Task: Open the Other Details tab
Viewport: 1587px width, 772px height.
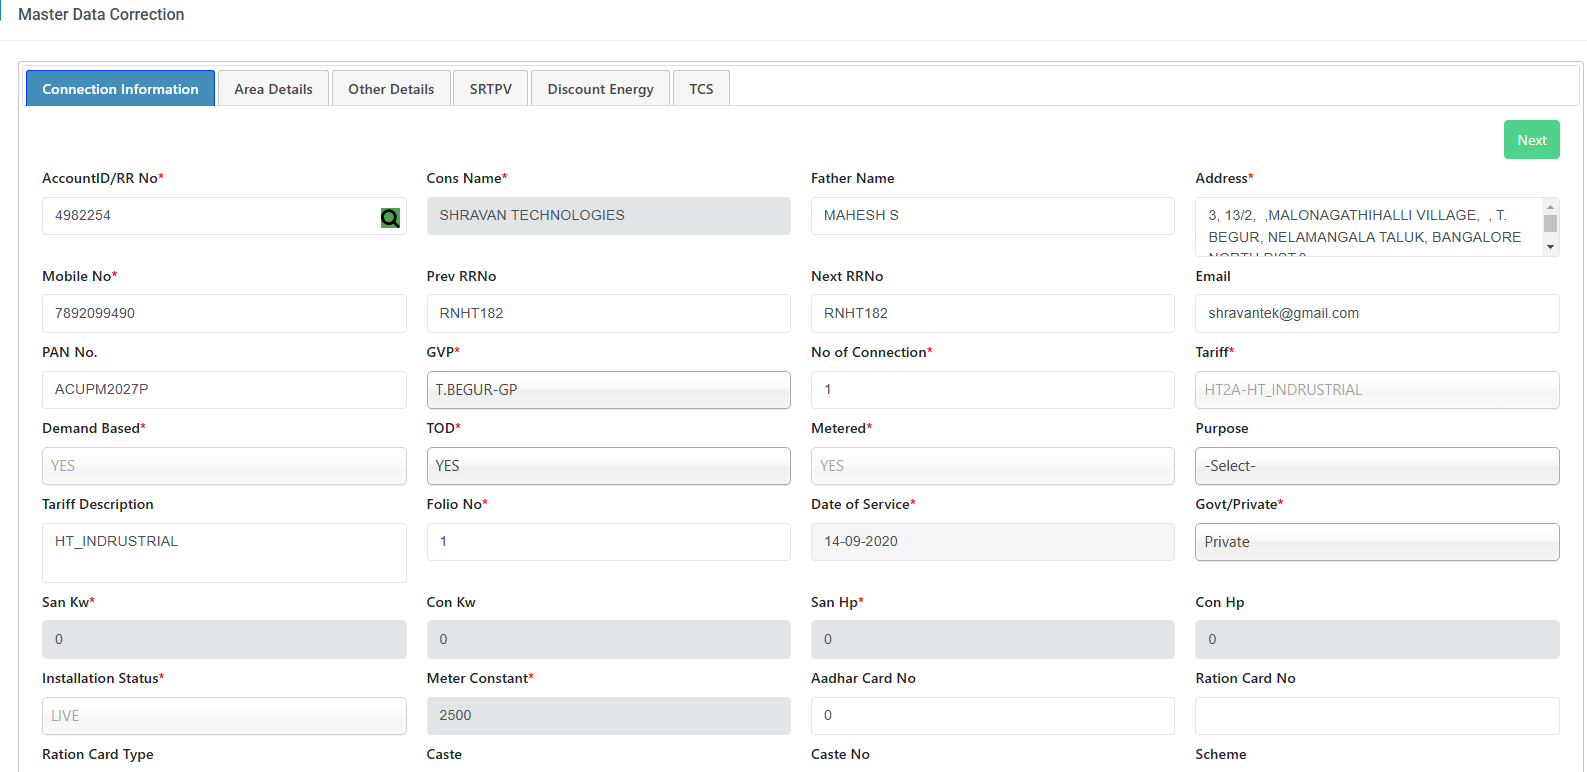Action: 391,89
